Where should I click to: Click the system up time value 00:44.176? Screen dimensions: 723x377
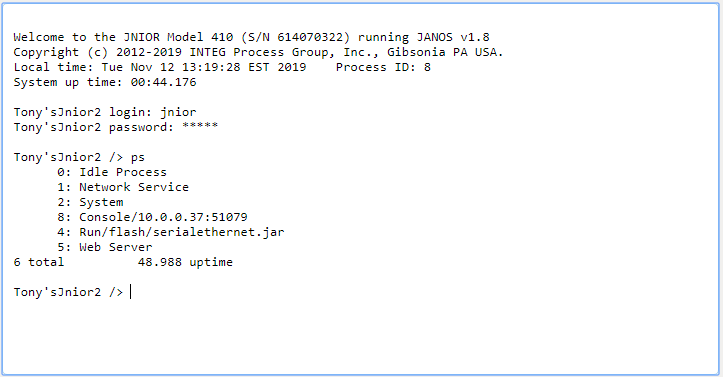[x=163, y=82]
